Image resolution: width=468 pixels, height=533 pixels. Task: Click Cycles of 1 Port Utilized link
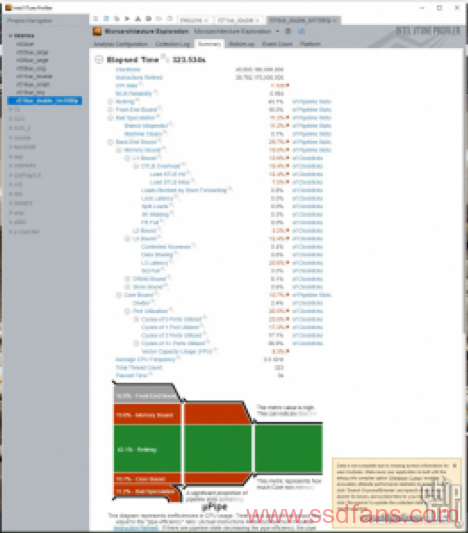(170, 327)
